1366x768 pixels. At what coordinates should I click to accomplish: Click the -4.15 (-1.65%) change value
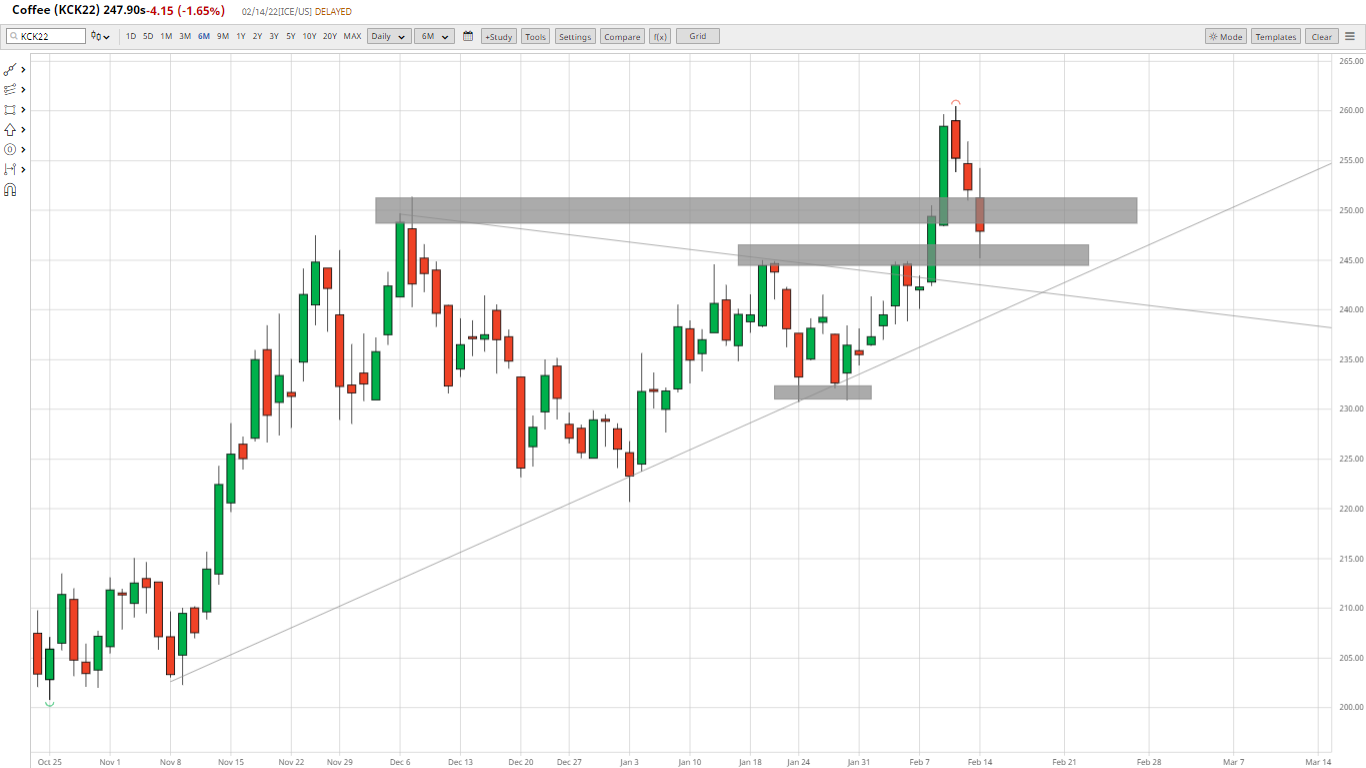point(187,11)
